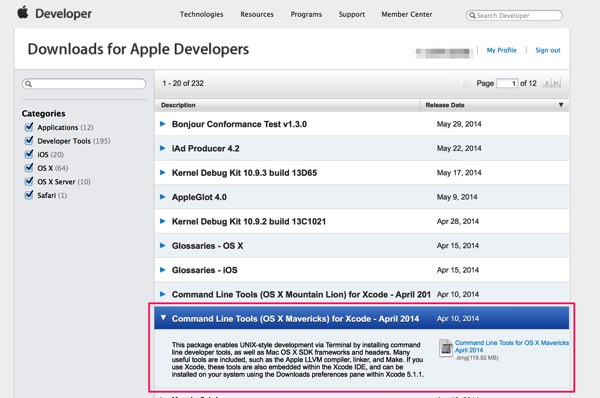Screen dimensions: 600x398
Task: Click the page number input field
Action: tap(507, 83)
